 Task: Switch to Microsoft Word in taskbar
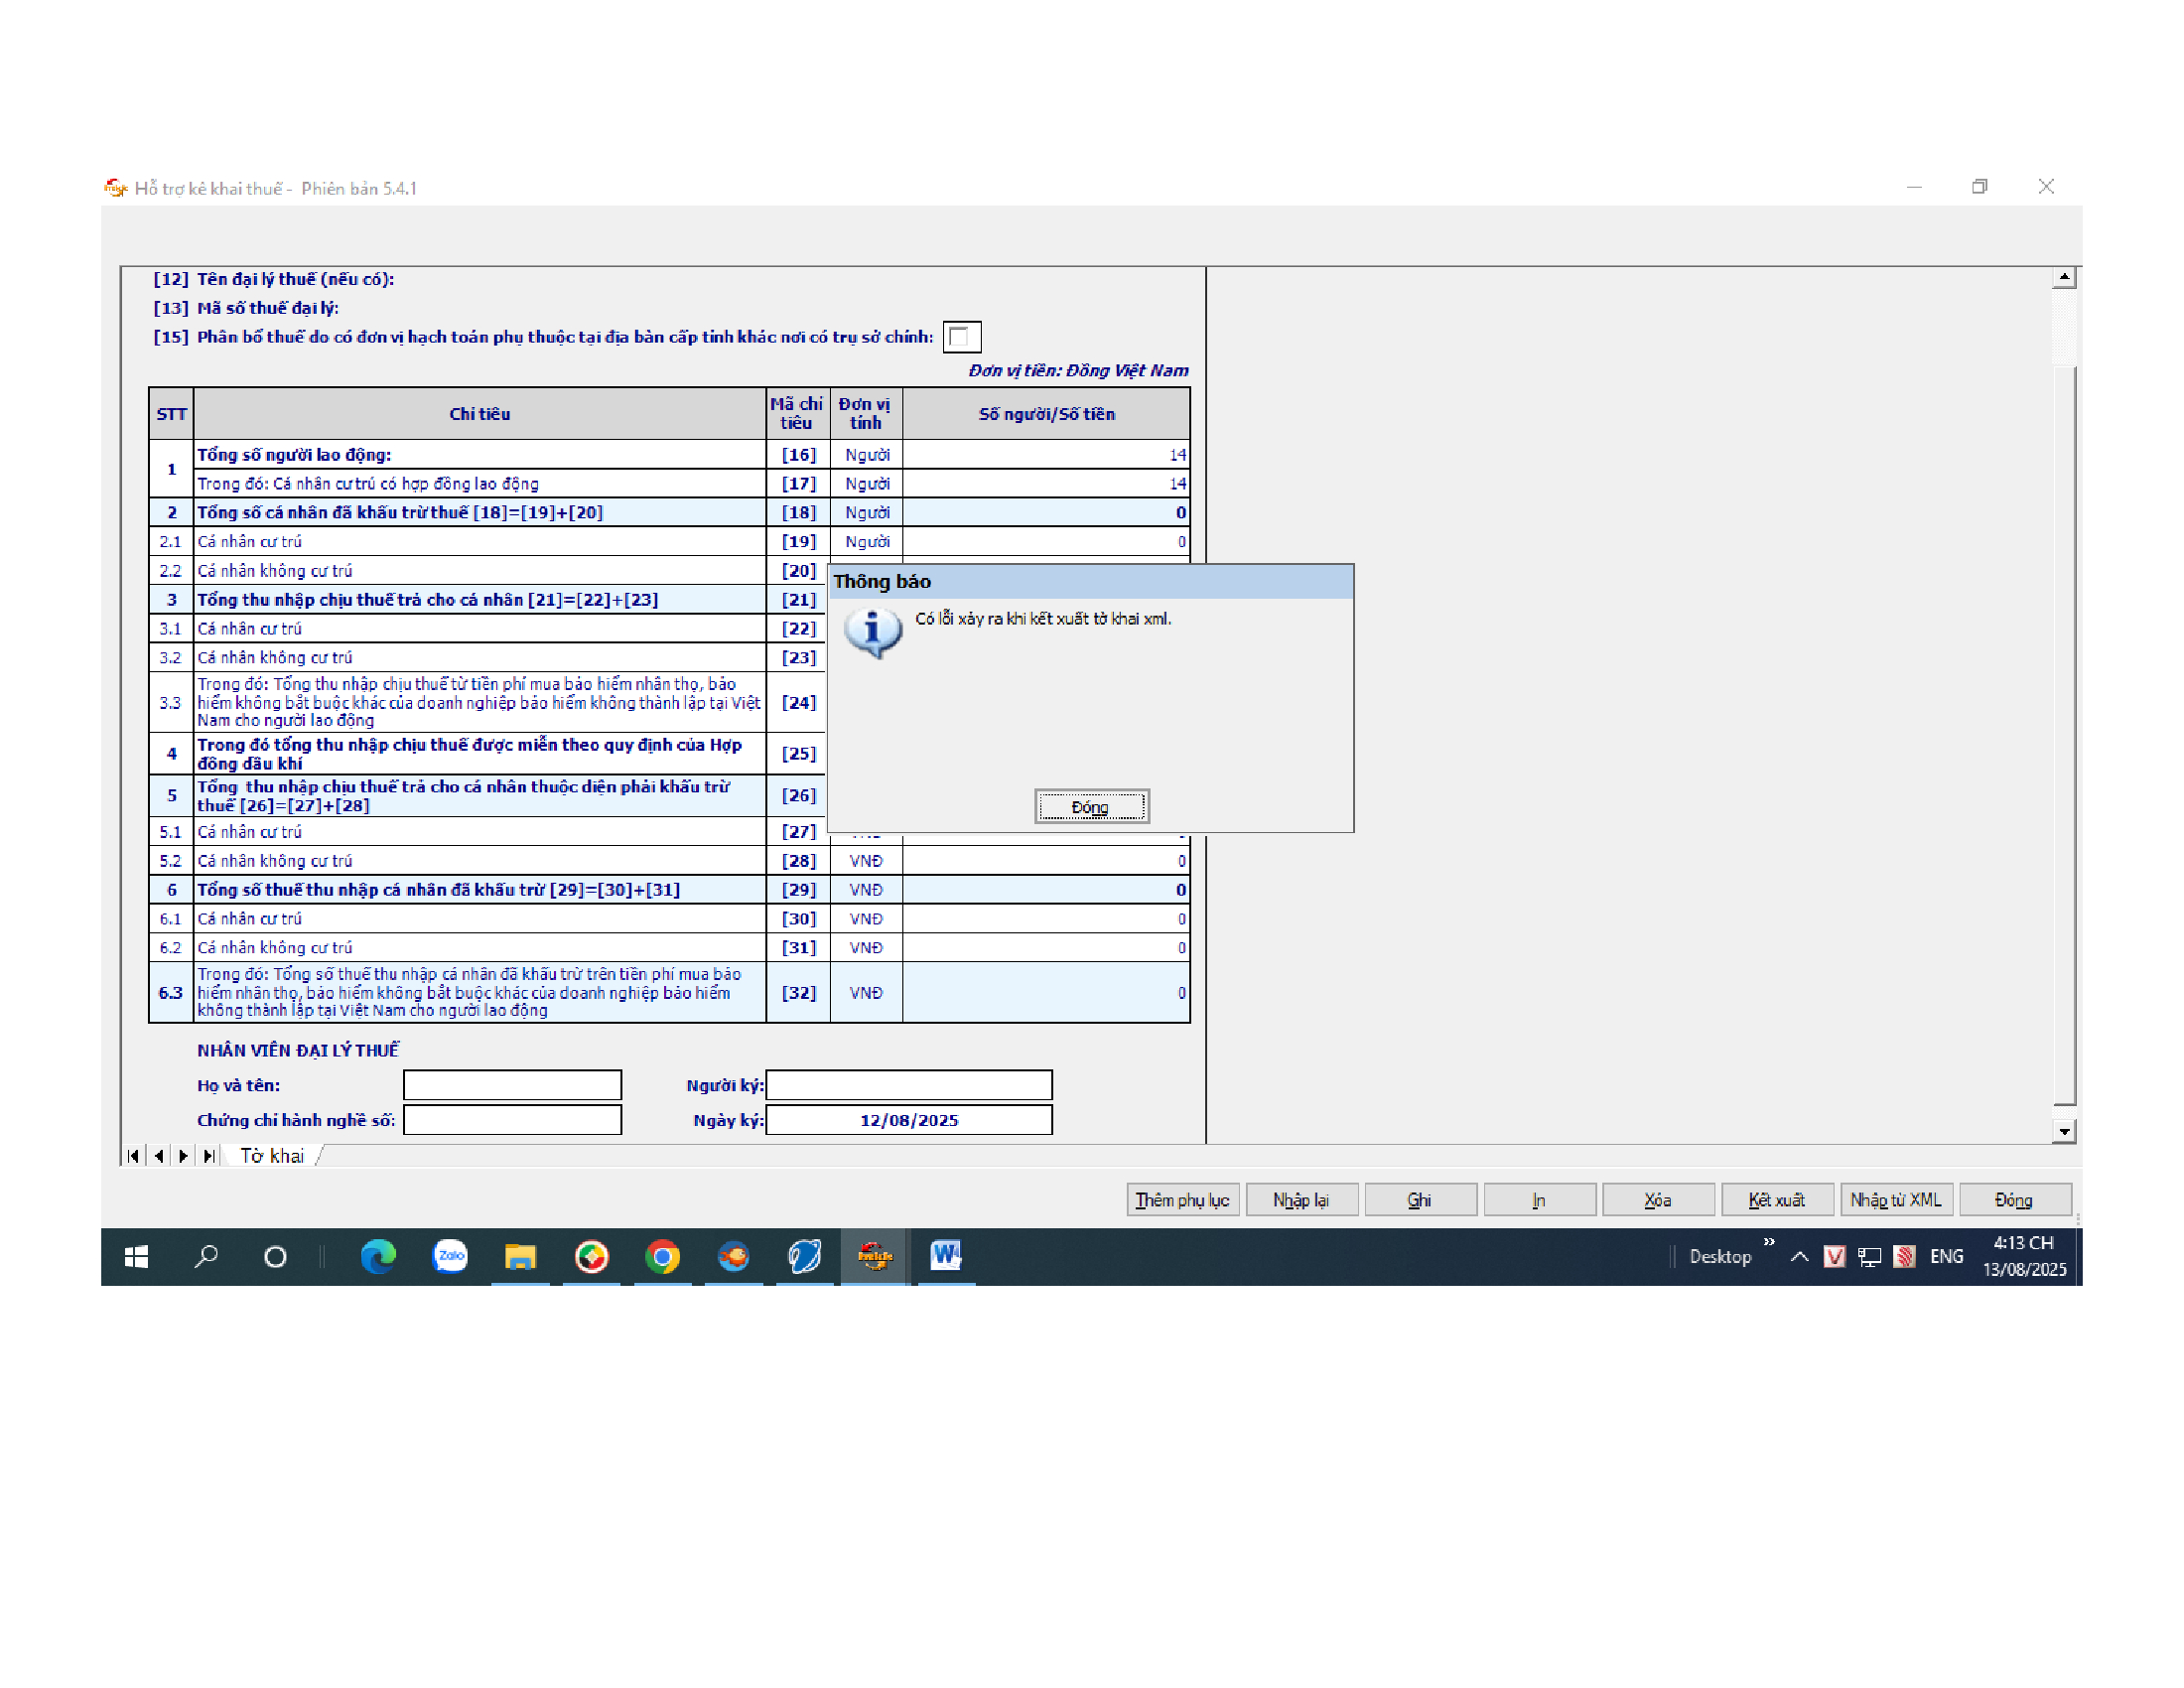pos(946,1256)
